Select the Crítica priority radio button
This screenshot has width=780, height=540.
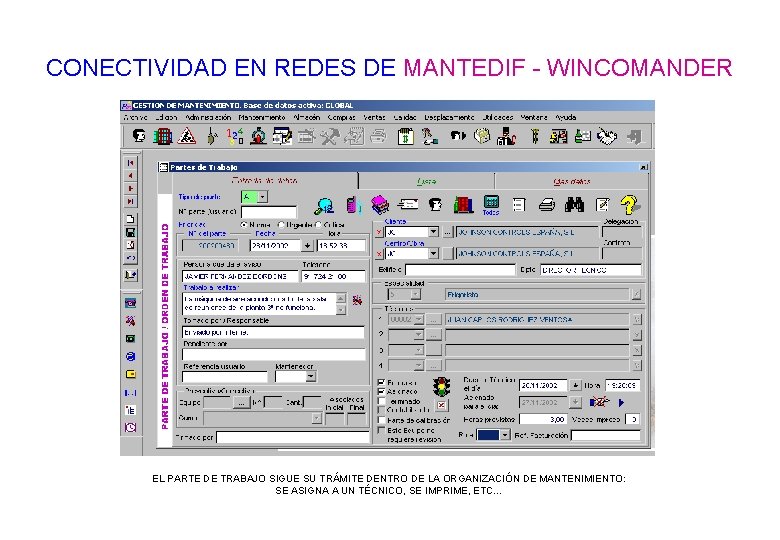tap(318, 225)
